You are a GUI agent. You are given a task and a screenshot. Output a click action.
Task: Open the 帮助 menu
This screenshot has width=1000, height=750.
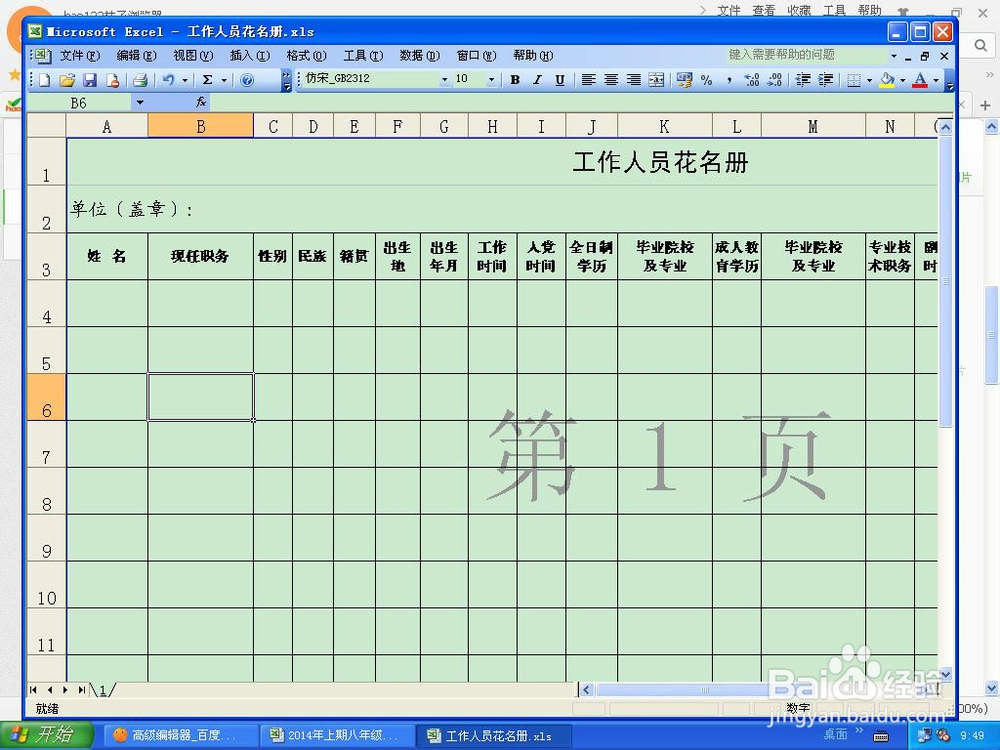(x=533, y=55)
